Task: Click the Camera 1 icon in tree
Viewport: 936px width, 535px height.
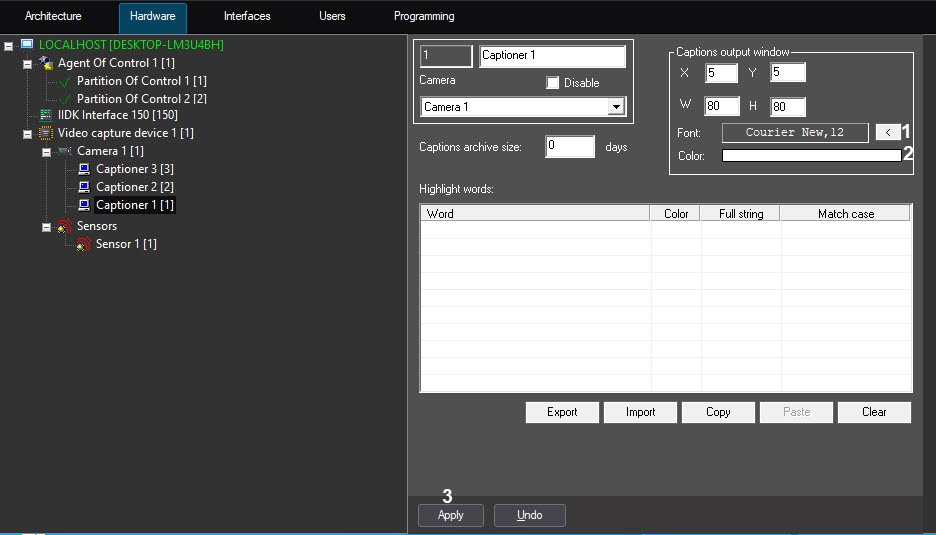Action: click(x=65, y=151)
